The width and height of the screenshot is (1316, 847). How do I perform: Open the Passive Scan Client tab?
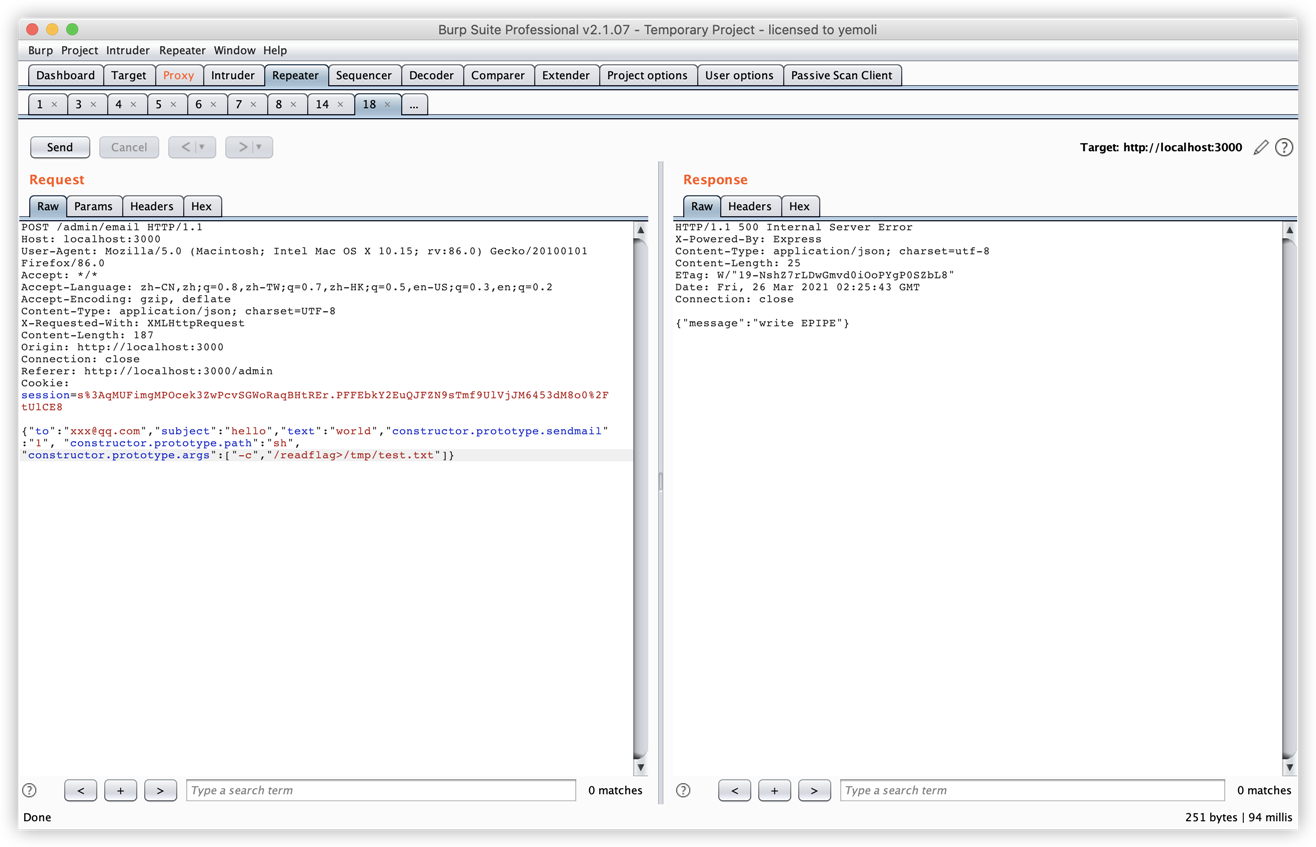click(x=842, y=75)
